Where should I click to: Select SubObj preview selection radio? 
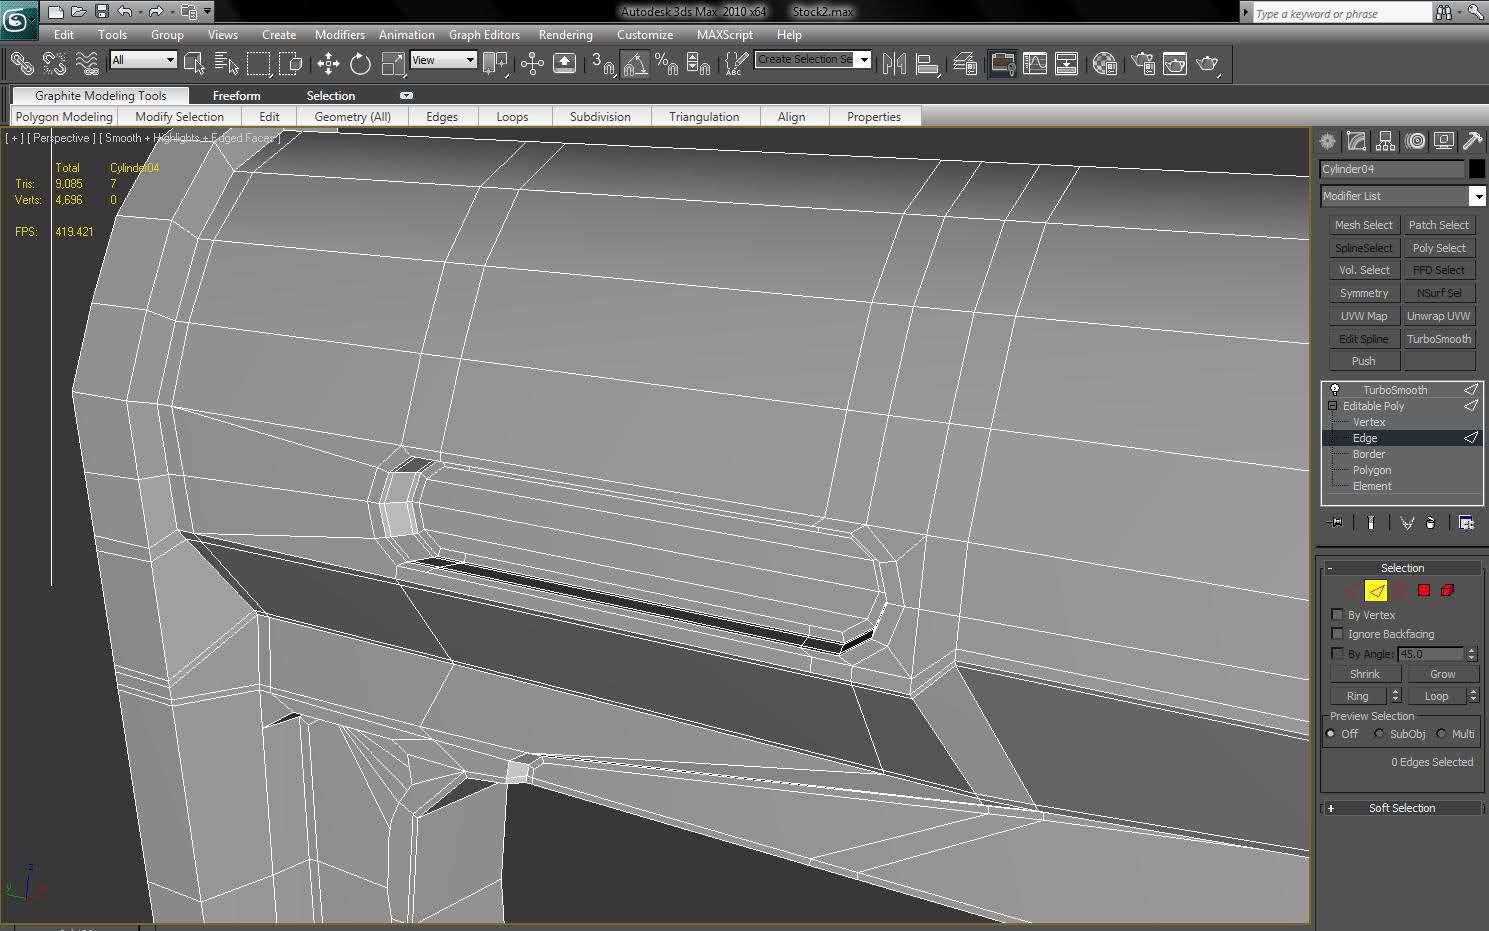coord(1379,734)
